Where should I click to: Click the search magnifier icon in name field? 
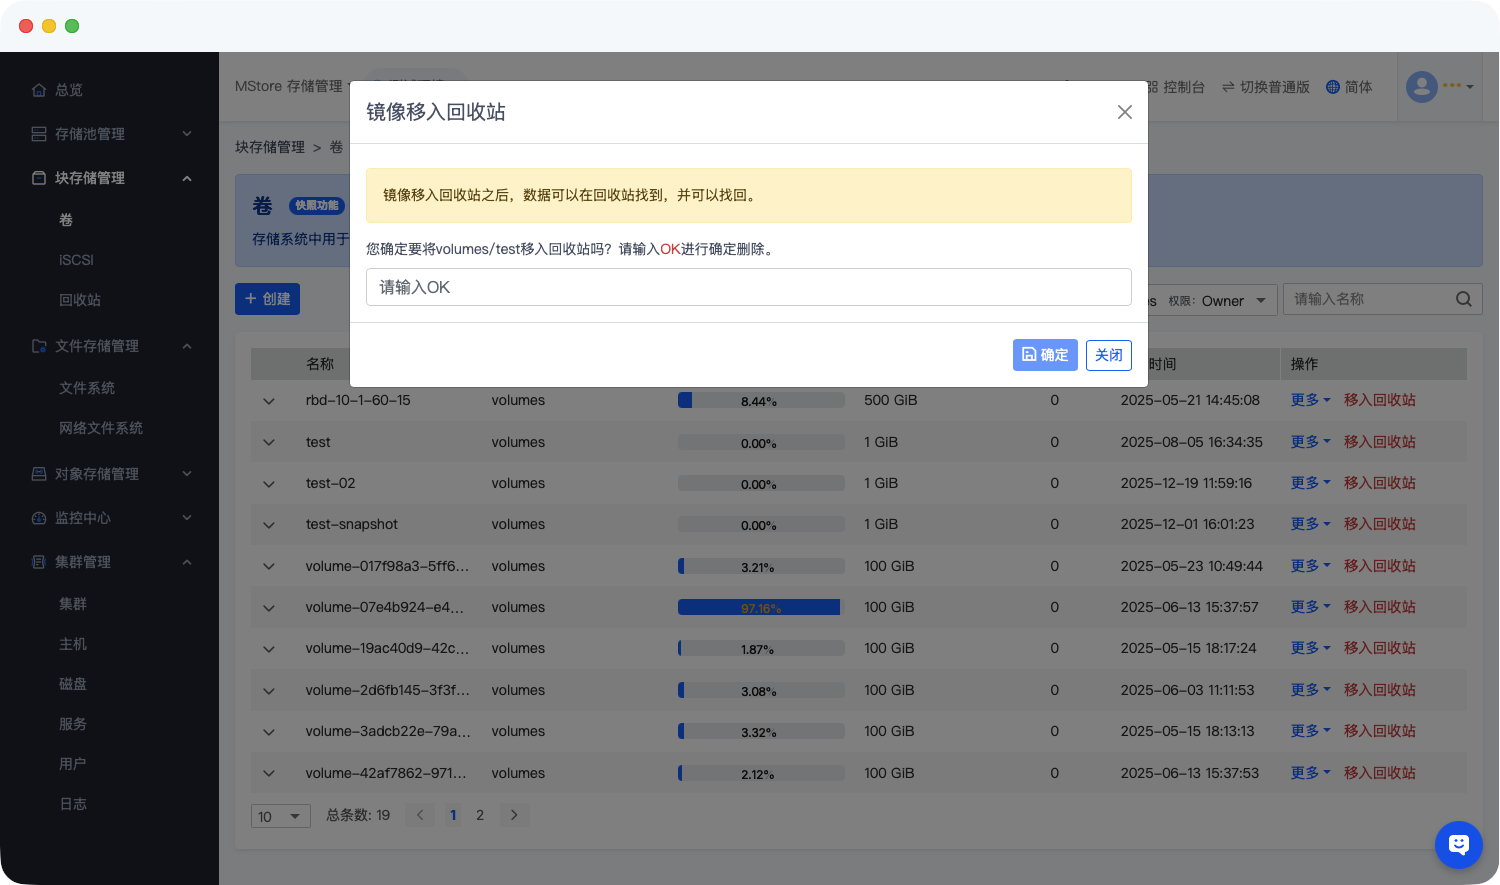point(1463,299)
